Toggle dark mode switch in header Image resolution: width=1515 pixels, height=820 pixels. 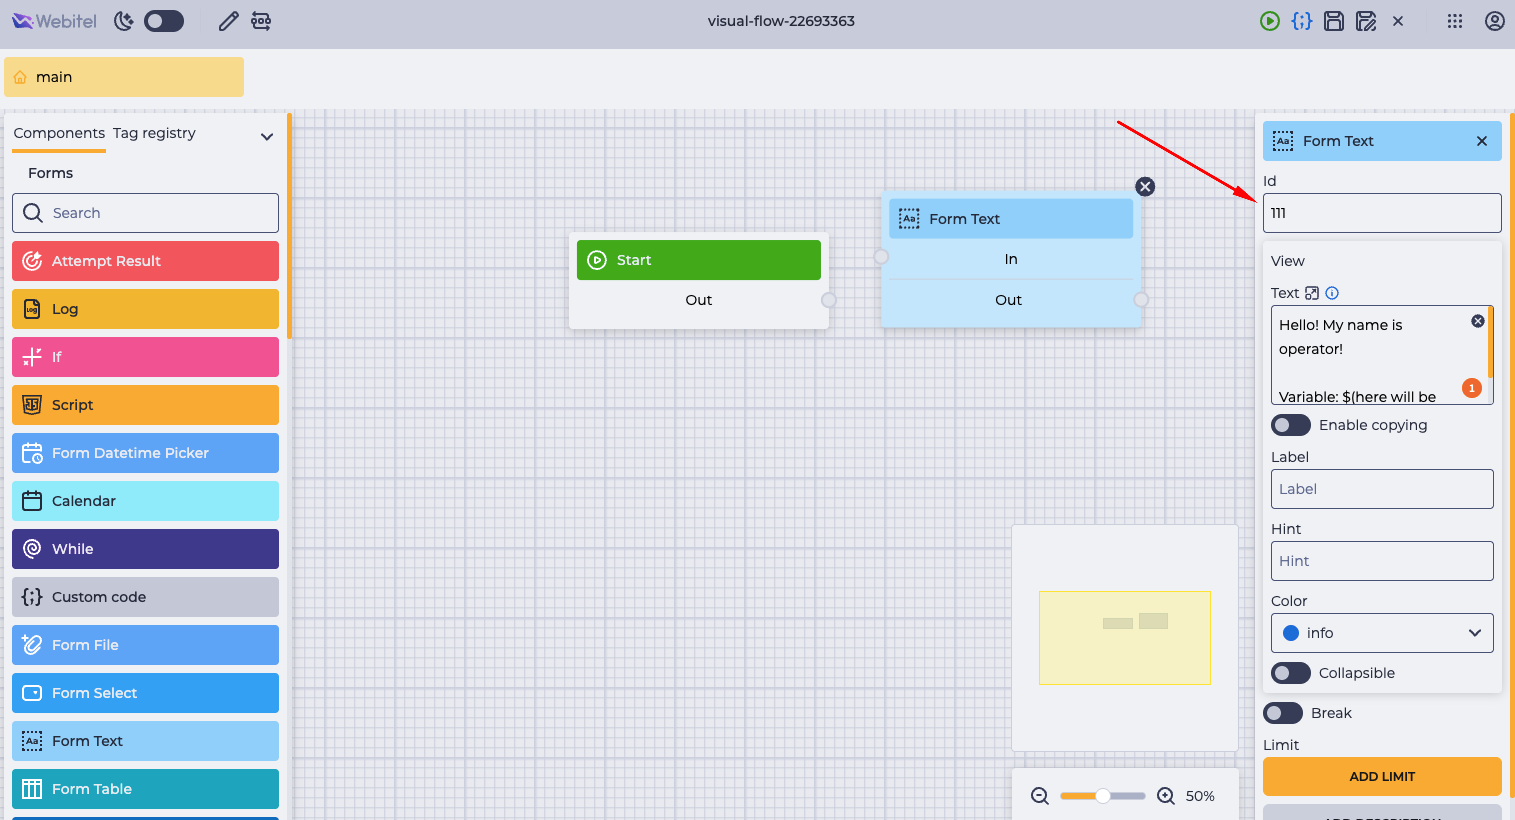[x=164, y=21]
